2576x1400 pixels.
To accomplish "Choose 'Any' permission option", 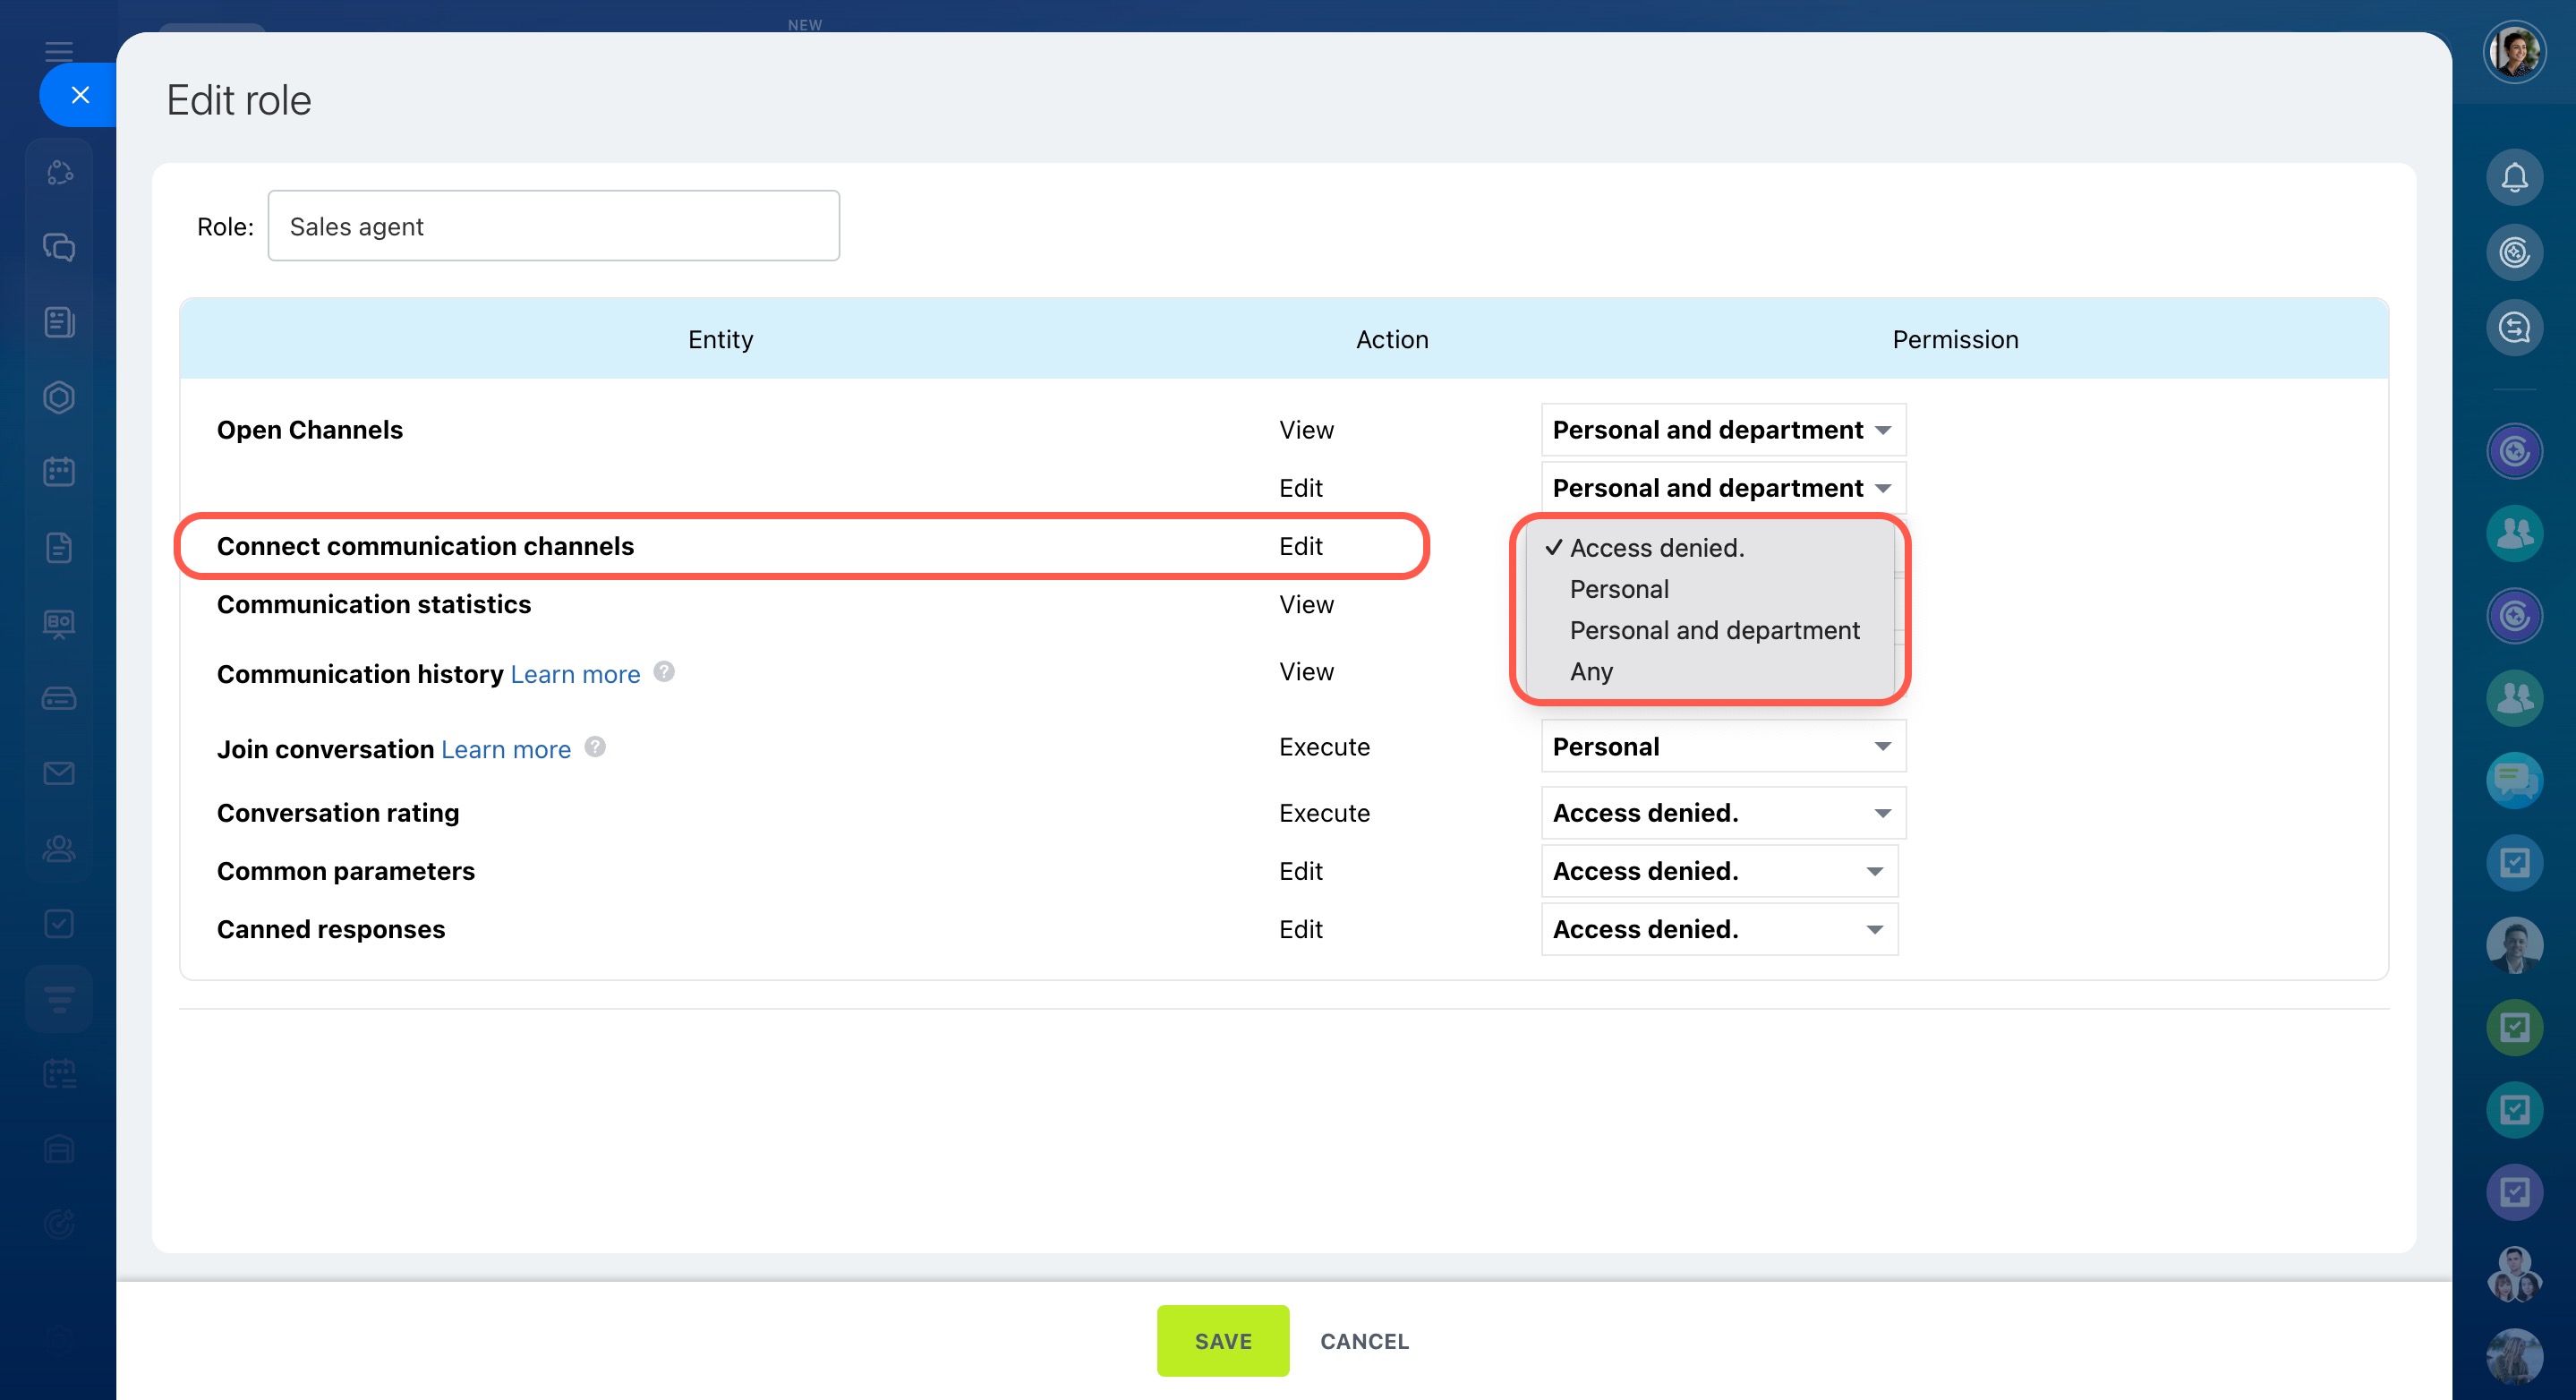I will click(1590, 671).
